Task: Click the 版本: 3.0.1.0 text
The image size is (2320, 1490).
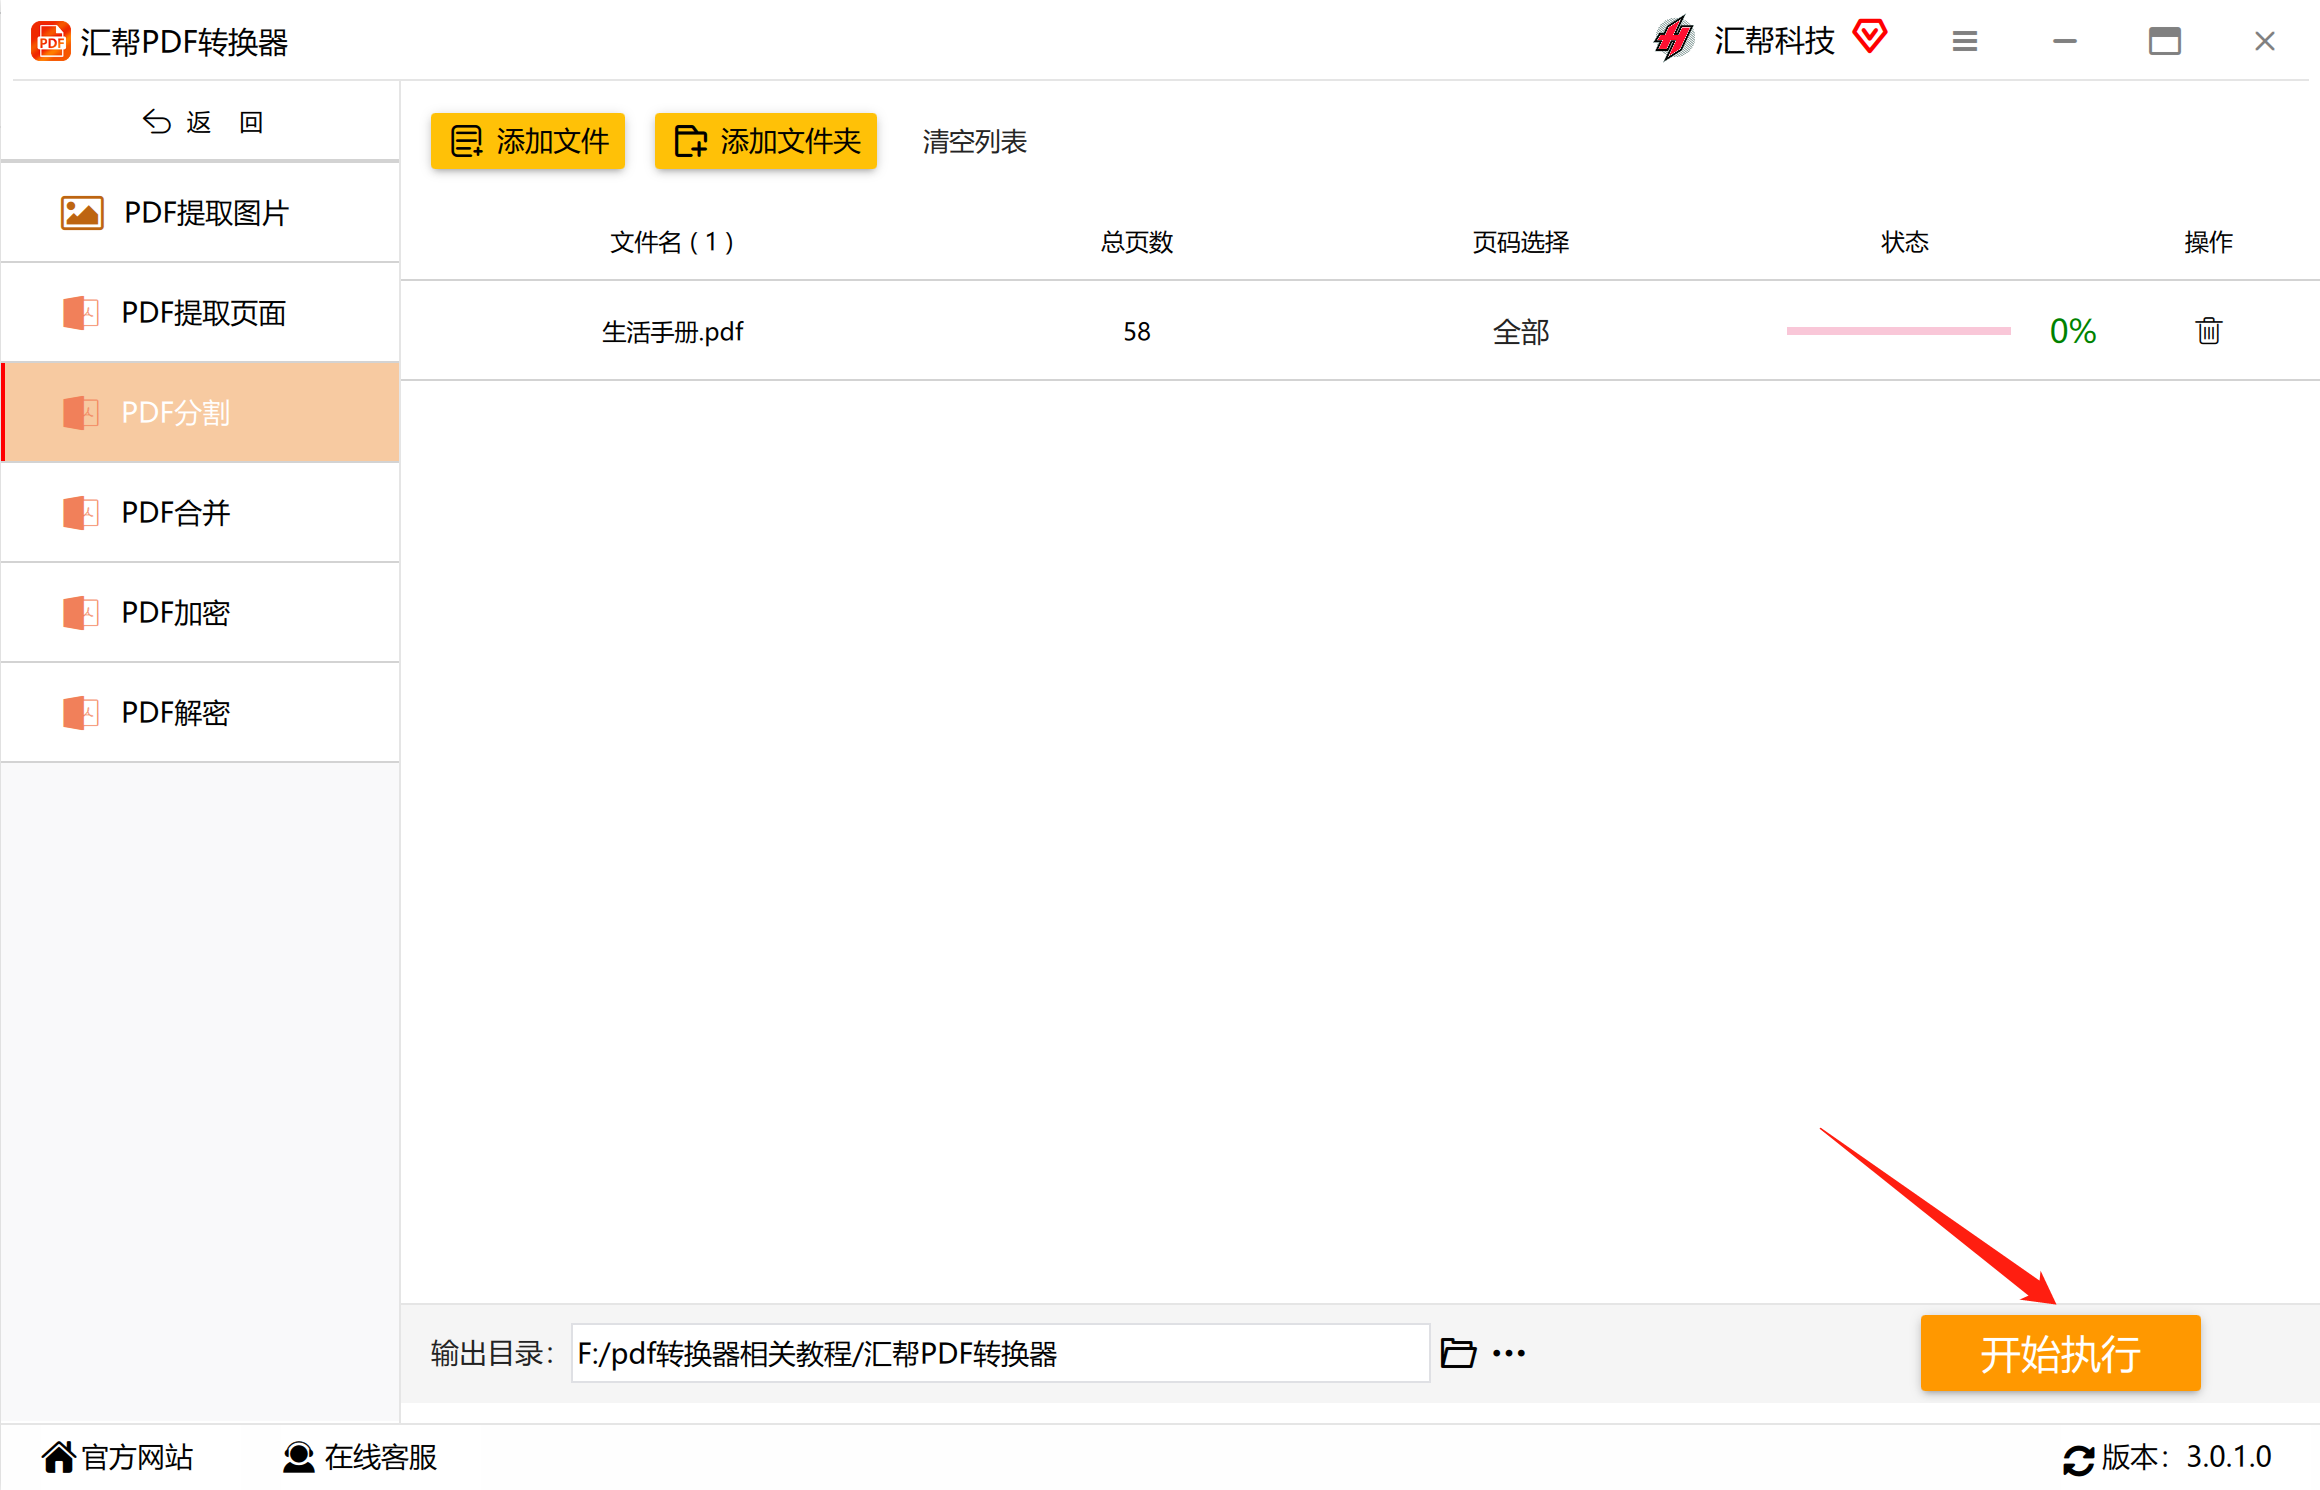Action: 2186,1457
